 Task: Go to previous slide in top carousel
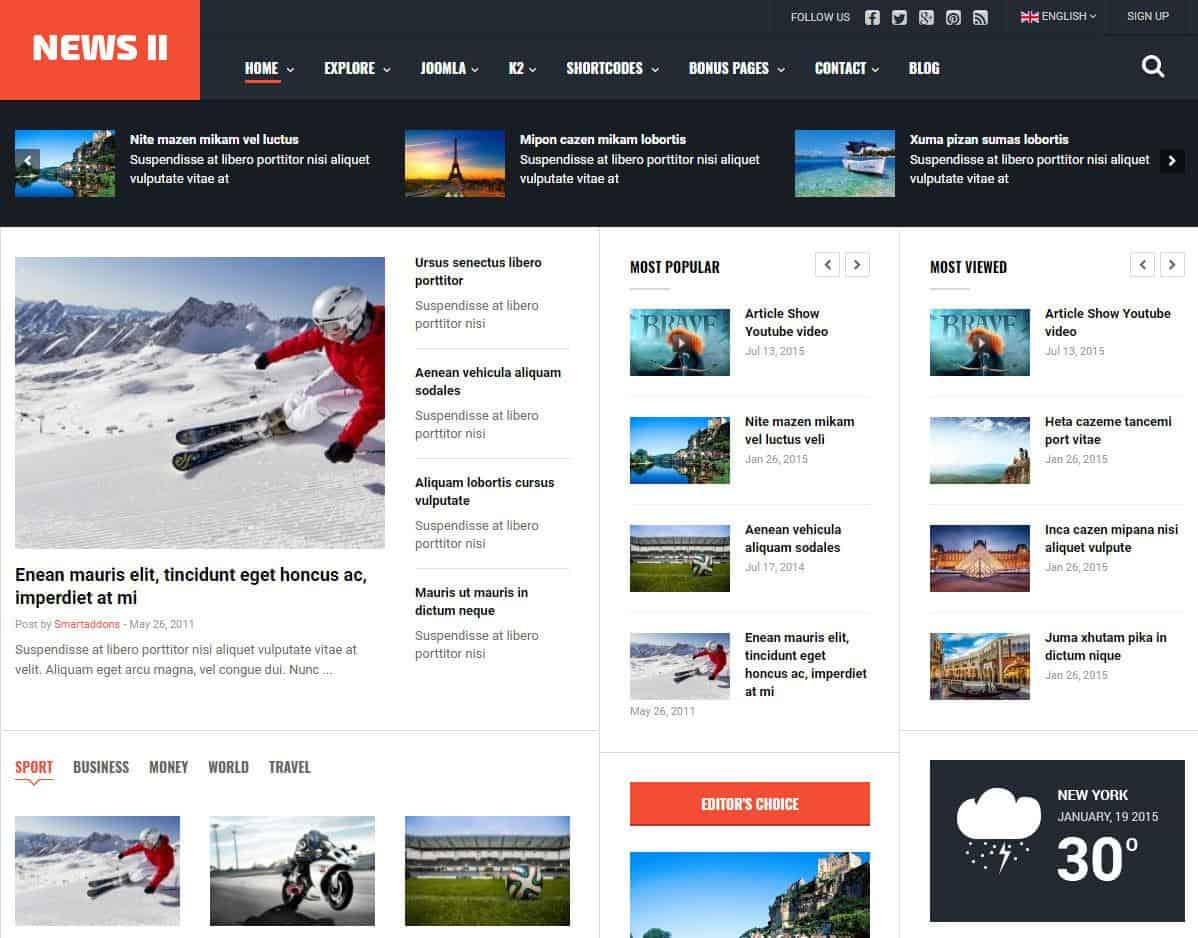coord(27,160)
